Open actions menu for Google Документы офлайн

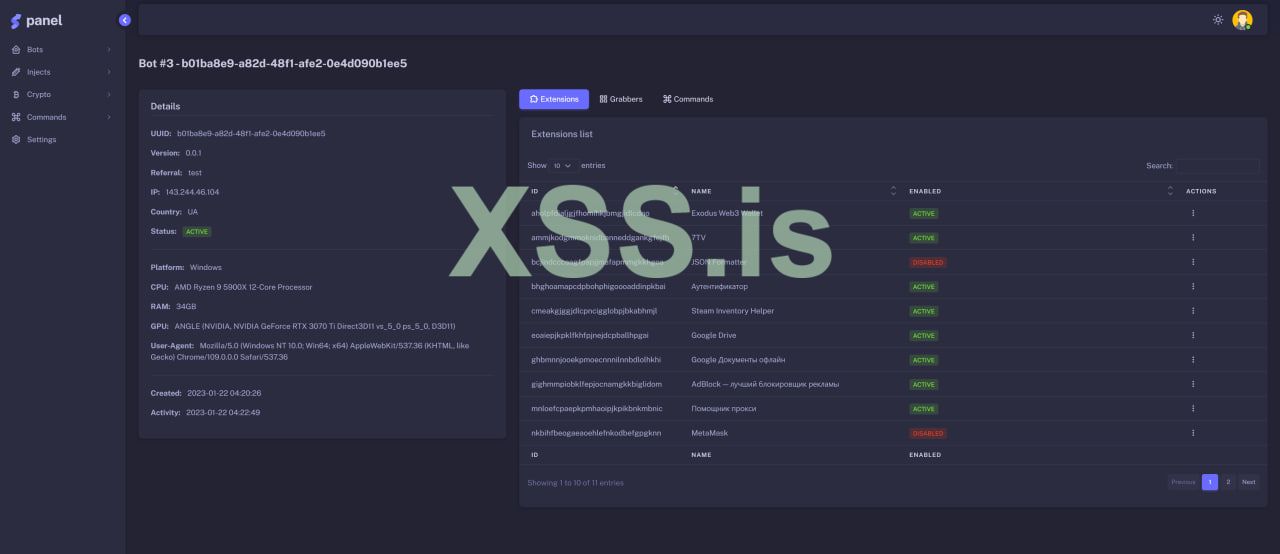(x=1193, y=360)
